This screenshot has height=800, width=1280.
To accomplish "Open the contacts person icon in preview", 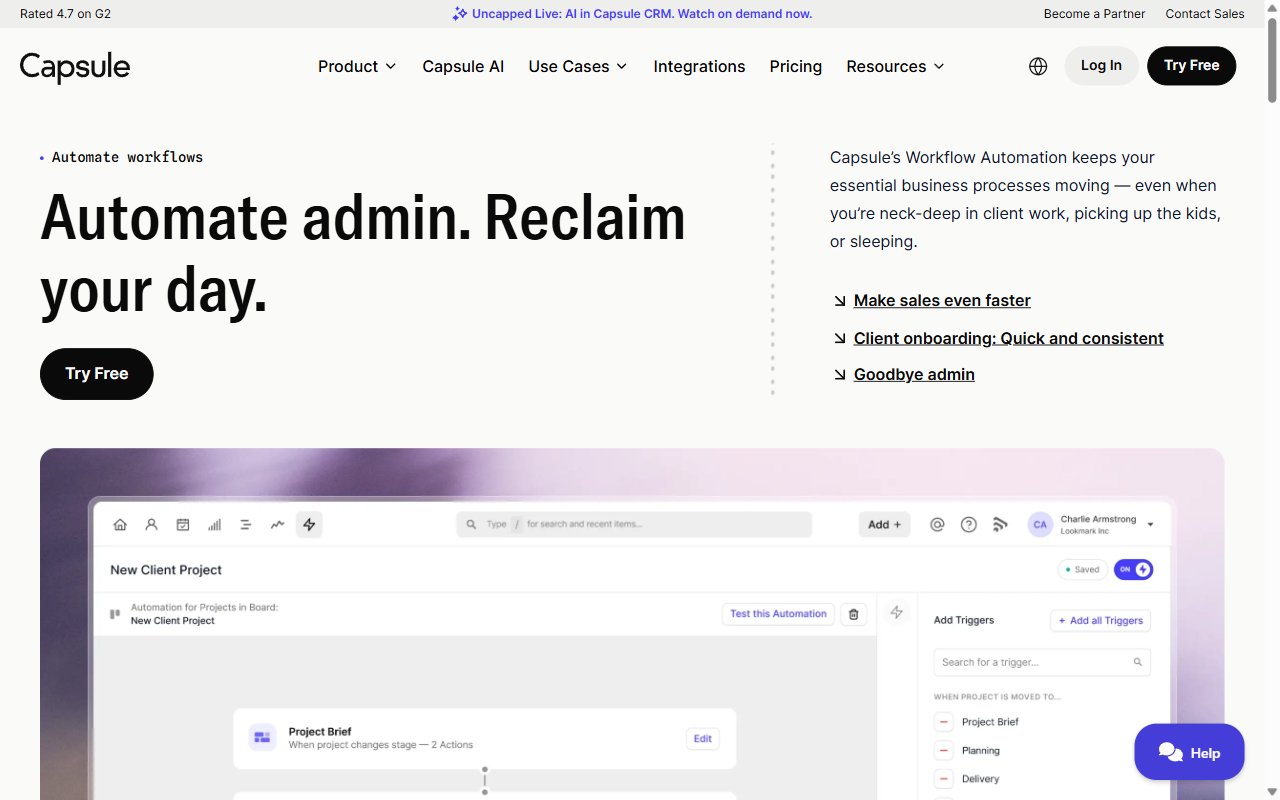I will point(152,524).
